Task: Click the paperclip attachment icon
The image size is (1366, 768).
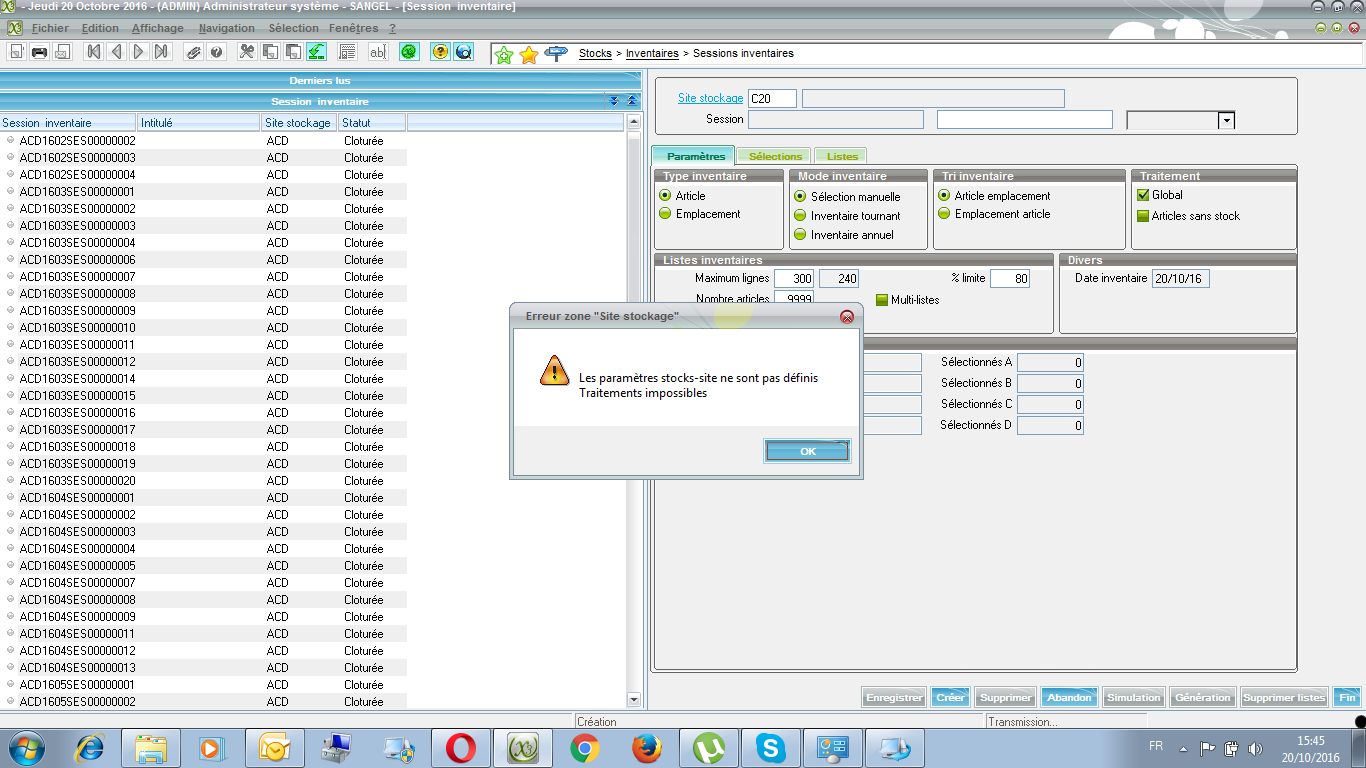Action: pos(193,52)
